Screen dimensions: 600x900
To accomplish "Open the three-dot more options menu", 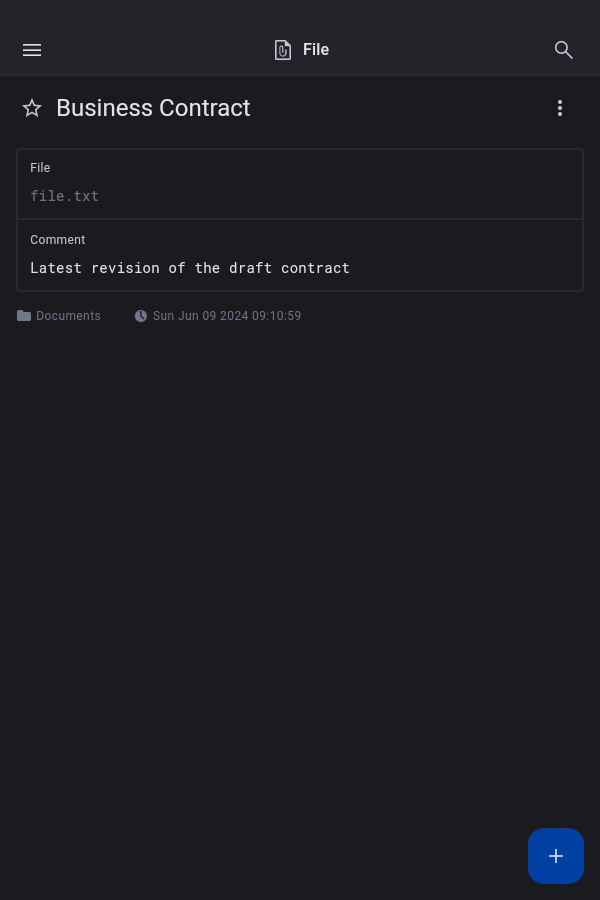I will tap(560, 108).
